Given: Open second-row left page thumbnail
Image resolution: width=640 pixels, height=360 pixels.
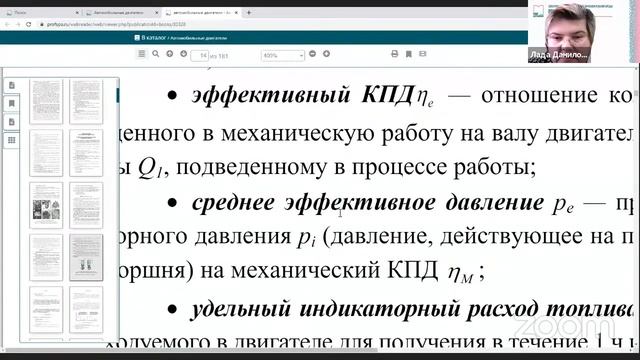Looking at the screenshot, I should coord(46,153).
